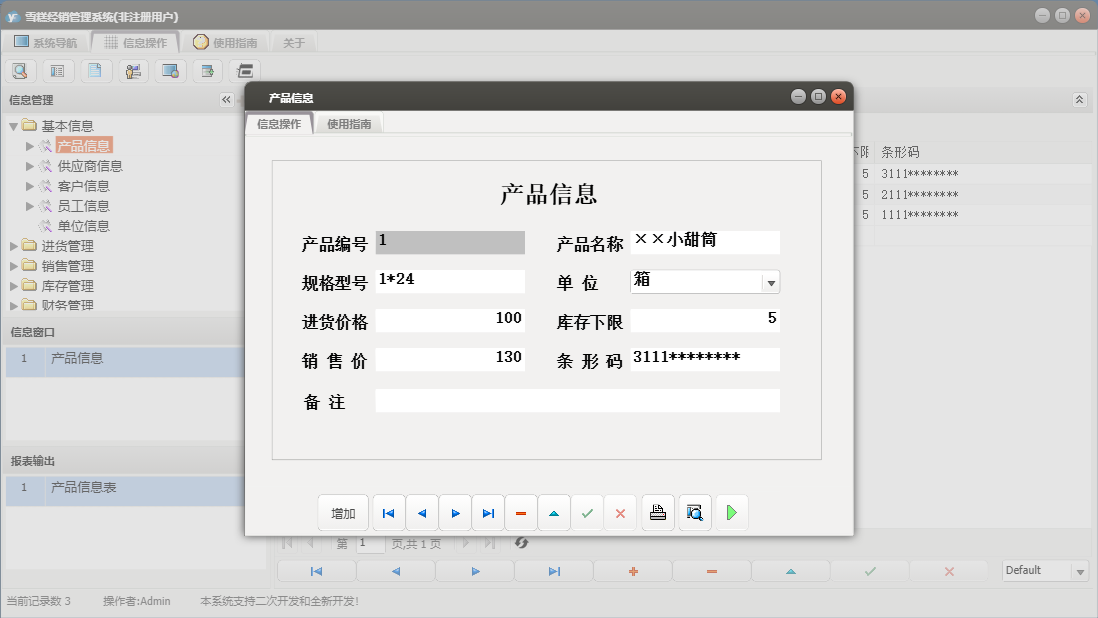Click the export data toolbar icon
Screen dimensions: 1098x618
(205, 71)
